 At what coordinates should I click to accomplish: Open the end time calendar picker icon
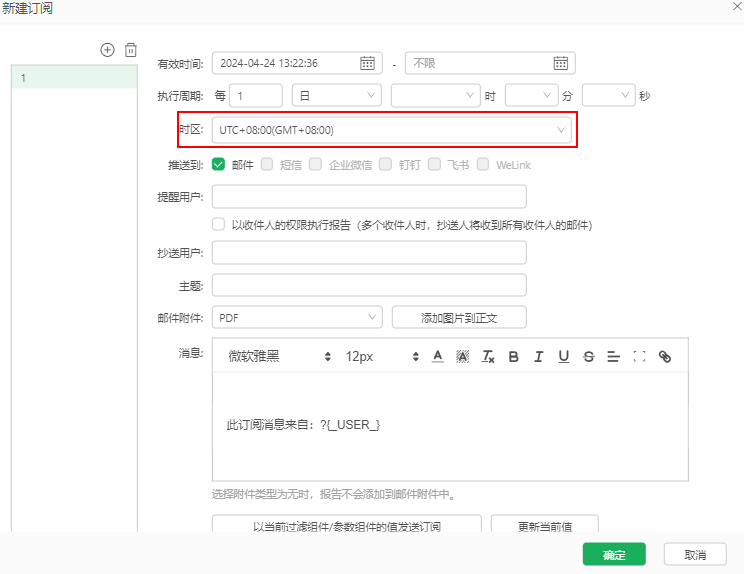click(x=560, y=63)
